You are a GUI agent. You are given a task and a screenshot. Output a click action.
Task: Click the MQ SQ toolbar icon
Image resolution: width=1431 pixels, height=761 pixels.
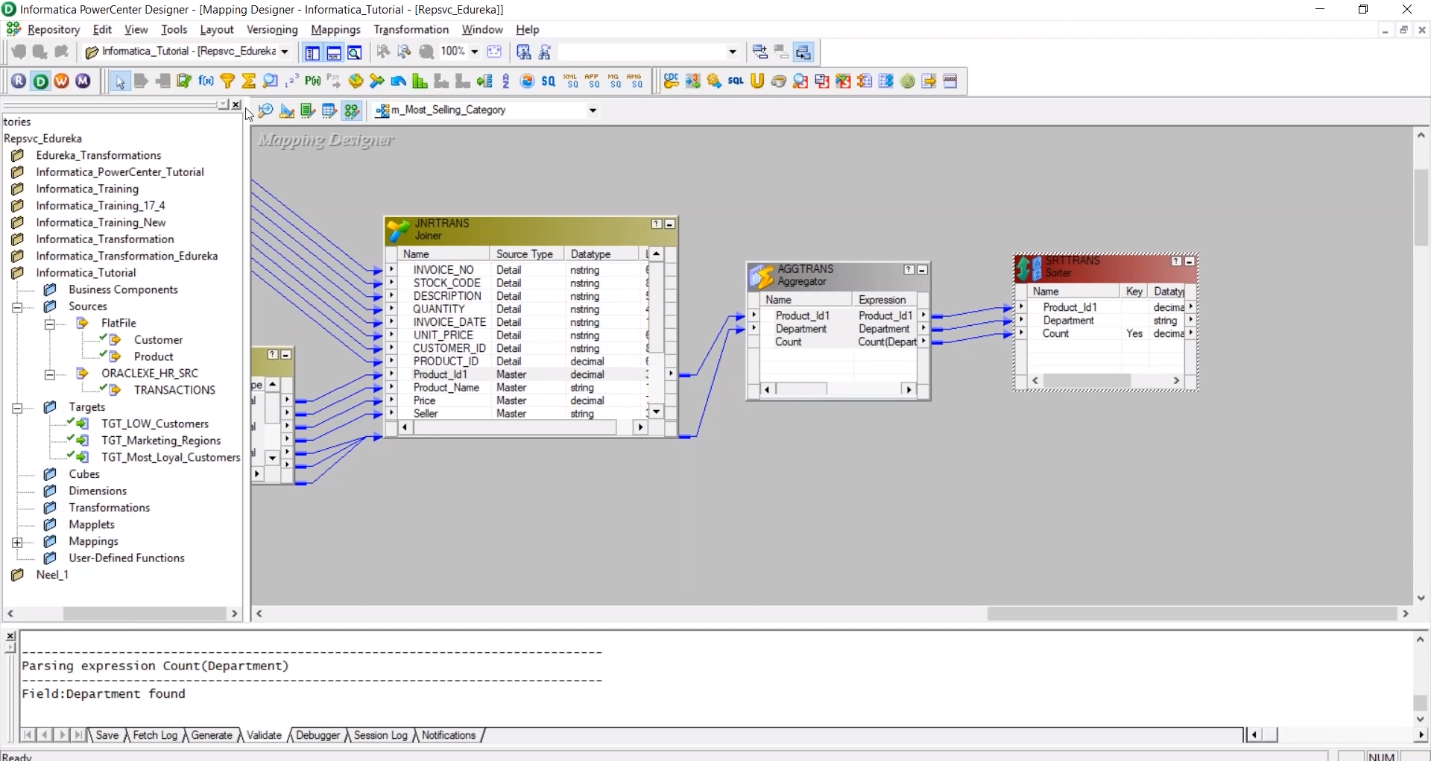(614, 81)
